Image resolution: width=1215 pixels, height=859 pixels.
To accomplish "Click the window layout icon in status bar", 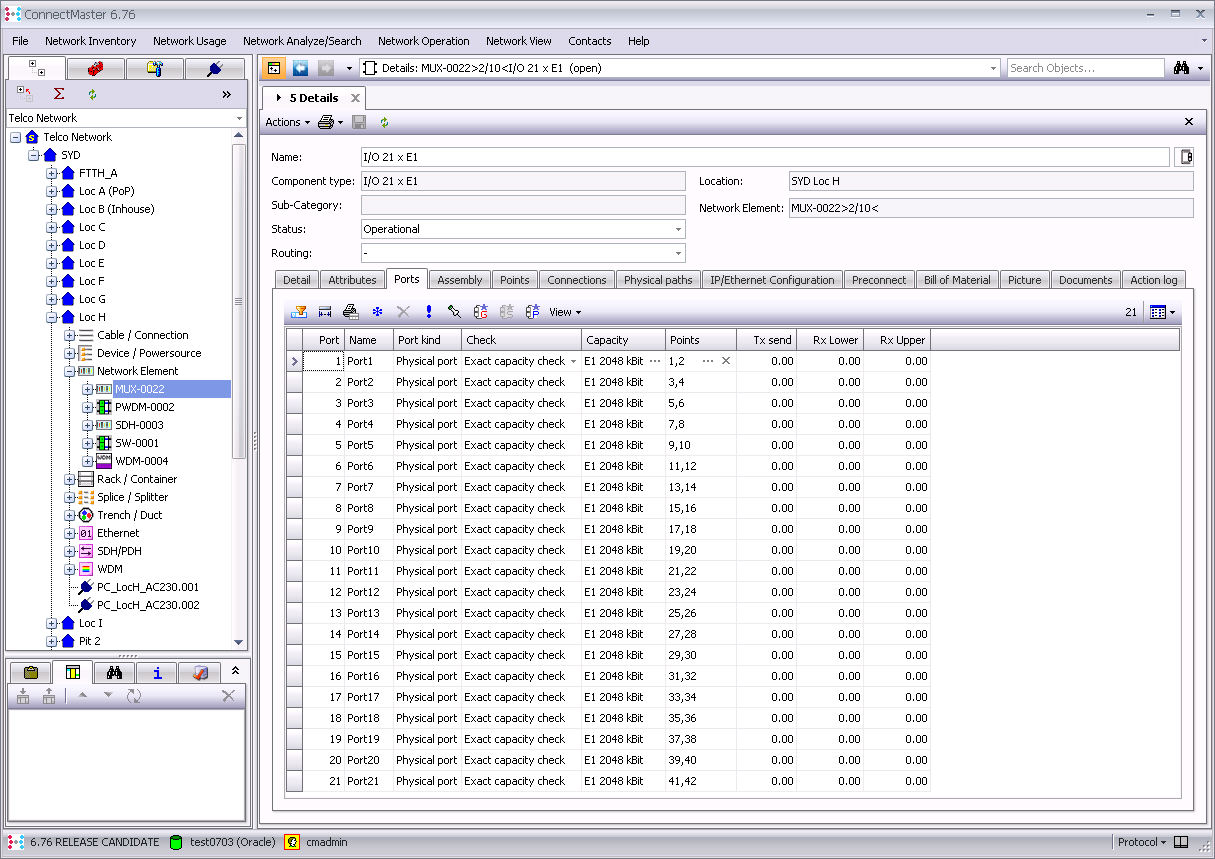I will pos(1181,842).
